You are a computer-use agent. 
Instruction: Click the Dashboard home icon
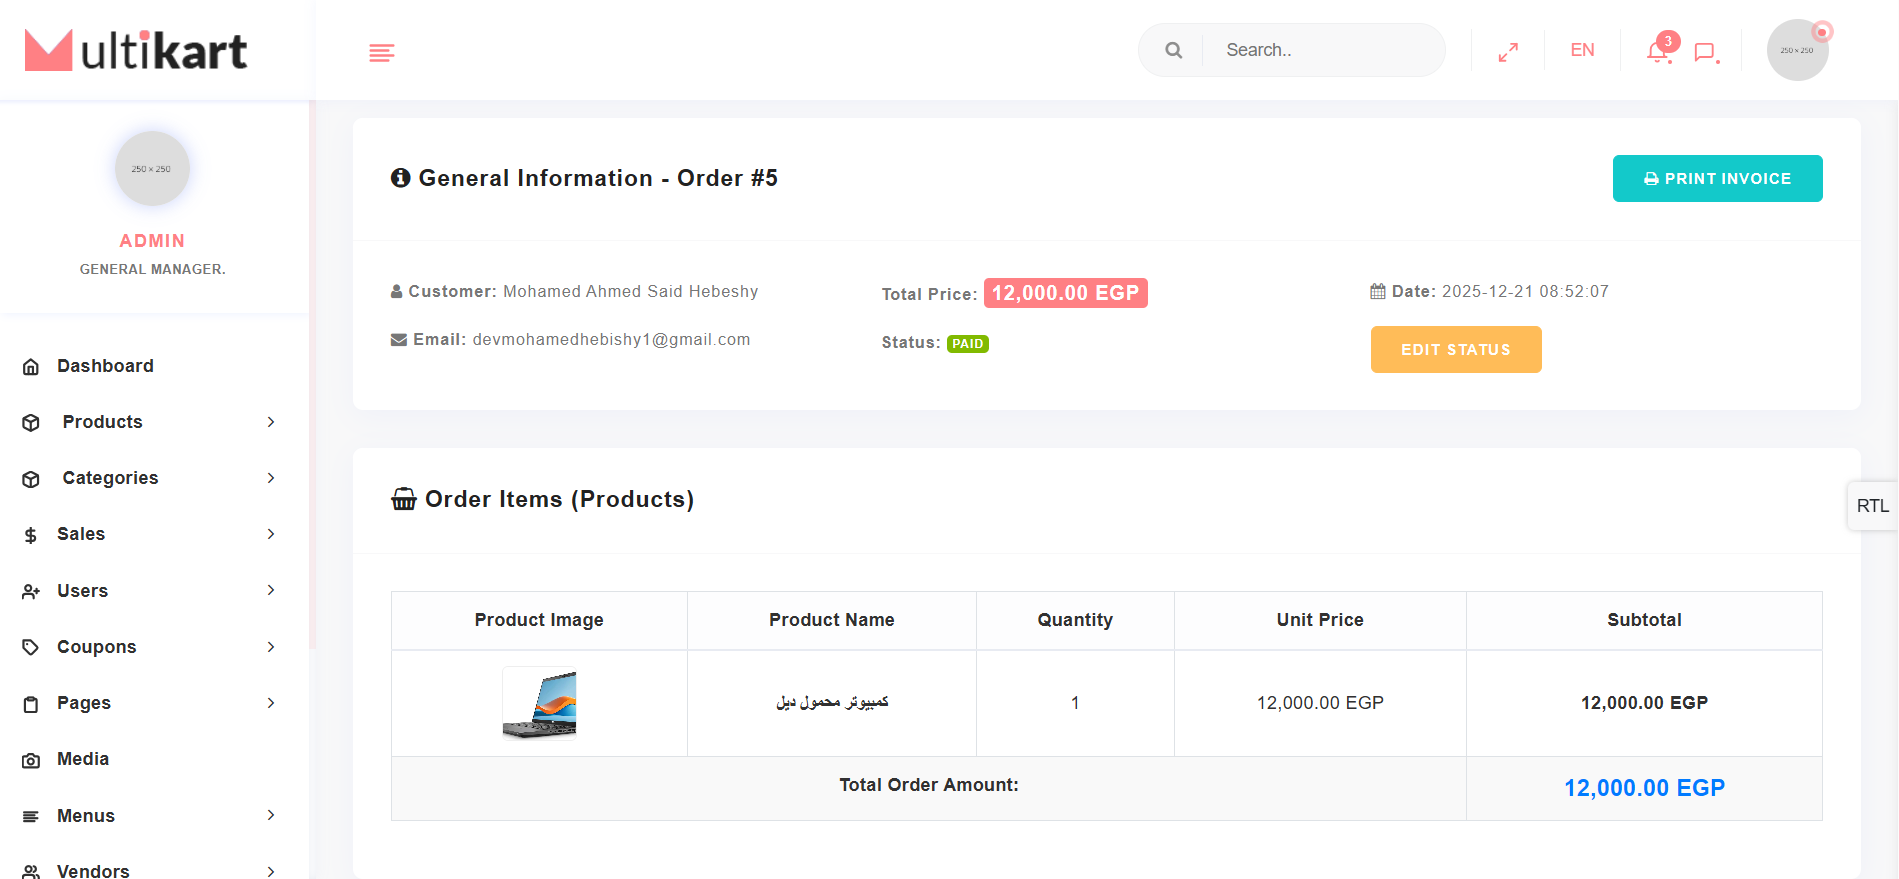pos(31,367)
